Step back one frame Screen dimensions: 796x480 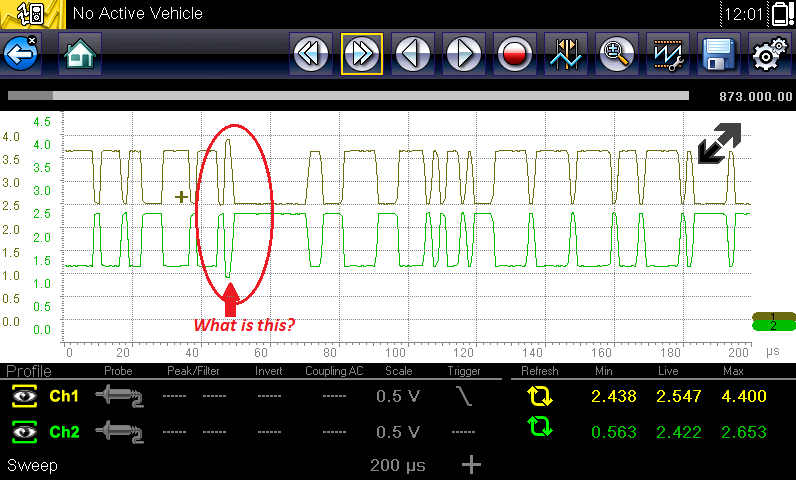[413, 54]
